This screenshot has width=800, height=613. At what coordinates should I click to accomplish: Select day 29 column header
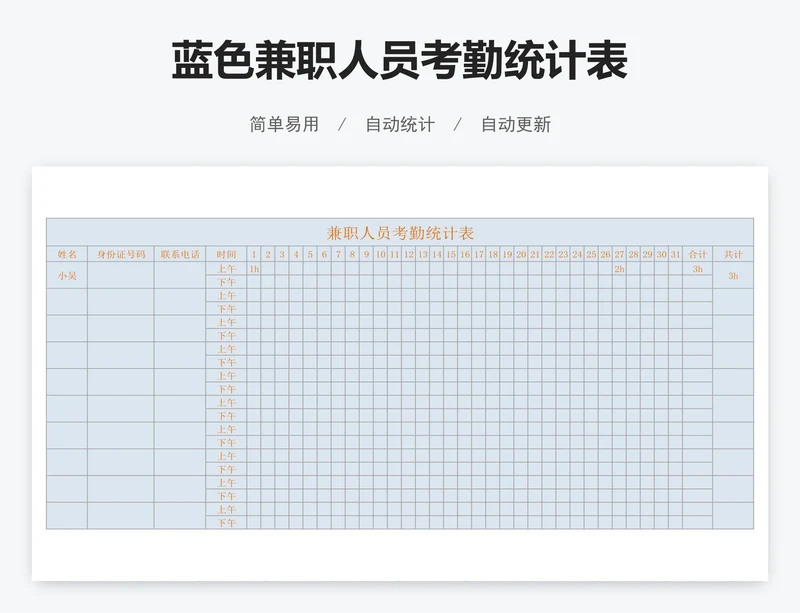(x=647, y=254)
